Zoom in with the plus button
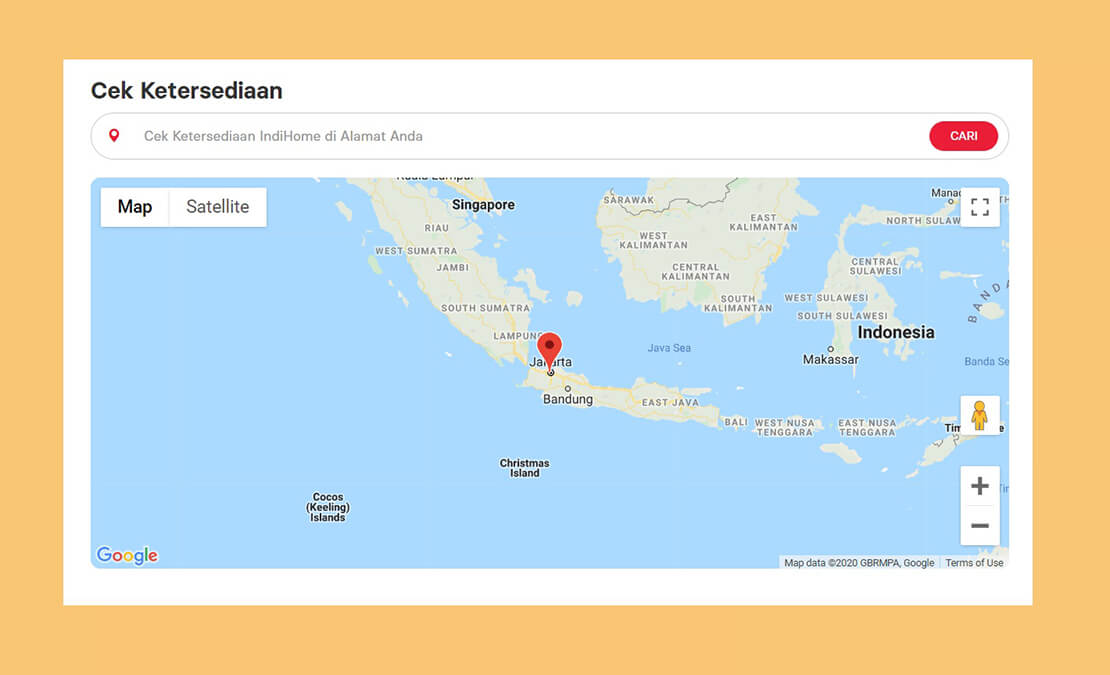 (980, 486)
